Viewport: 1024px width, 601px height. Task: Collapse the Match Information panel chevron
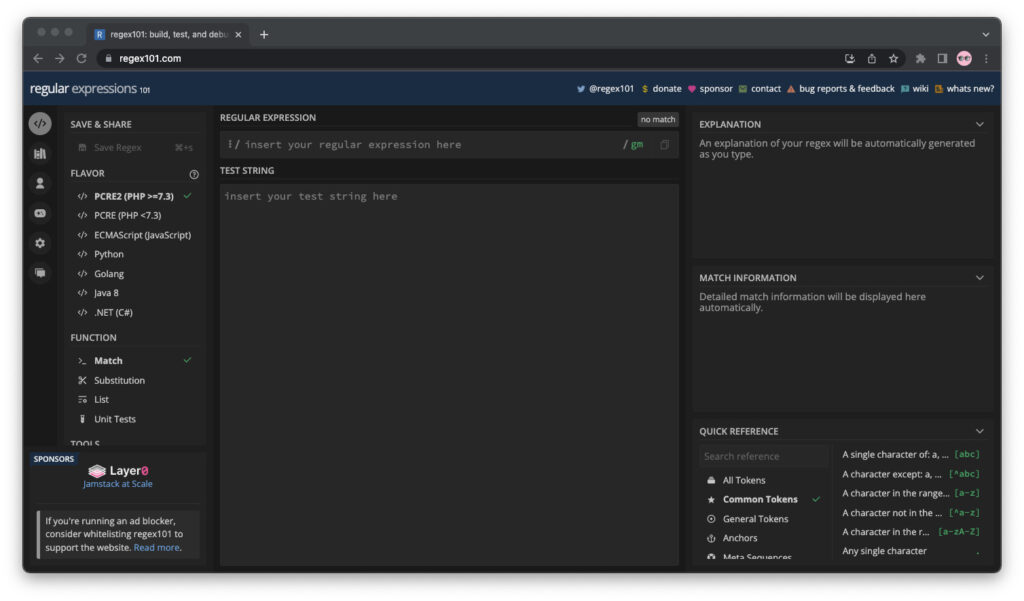click(980, 278)
